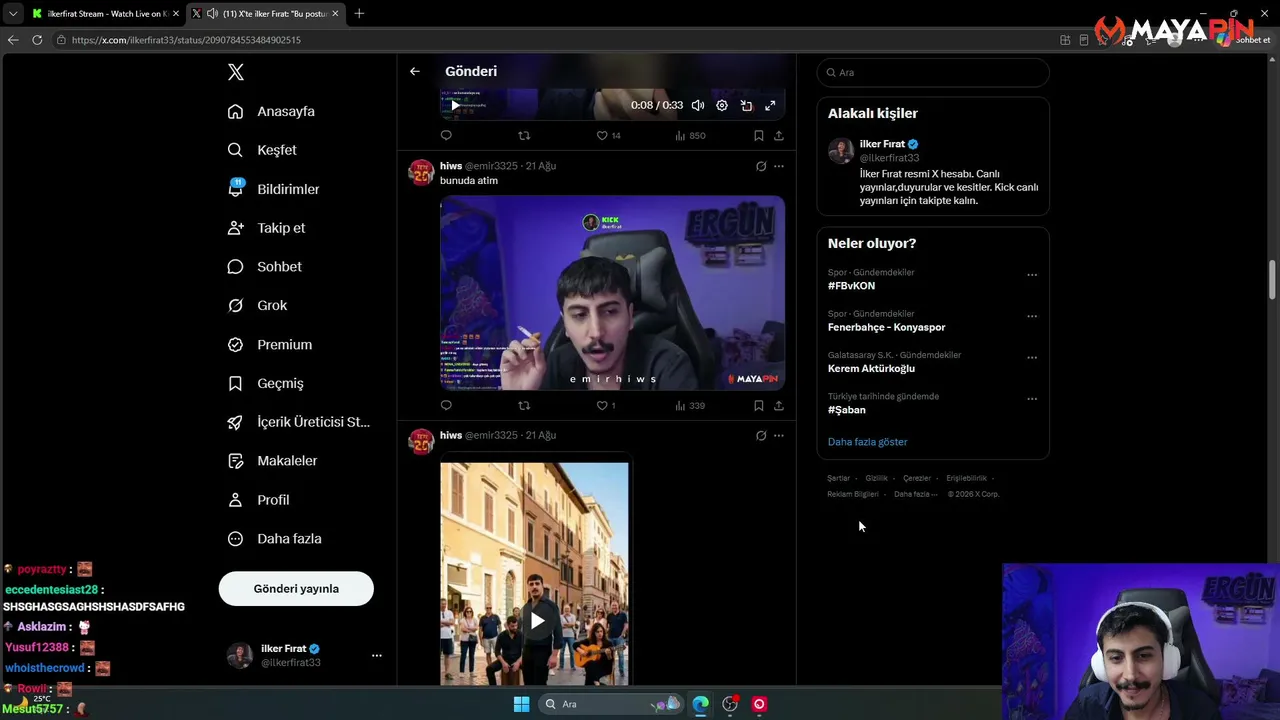Screen dimensions: 1280x720
Task: Share the post with 850 views
Action: point(779,135)
